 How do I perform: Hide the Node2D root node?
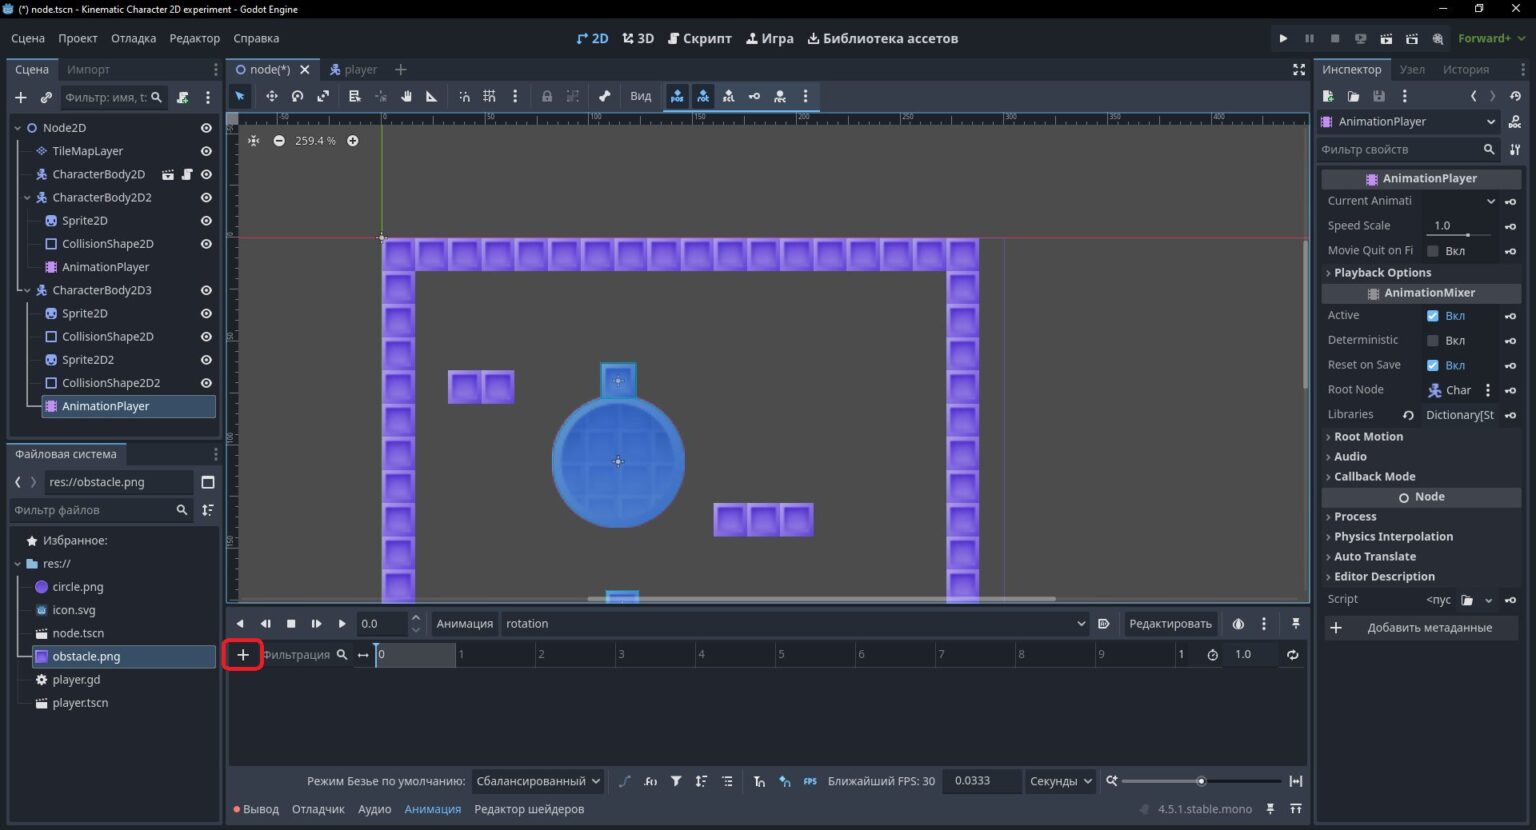206,128
